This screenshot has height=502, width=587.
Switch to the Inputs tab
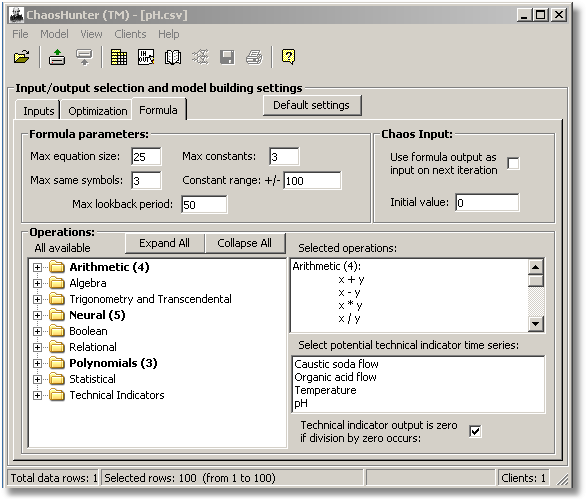tap(39, 111)
